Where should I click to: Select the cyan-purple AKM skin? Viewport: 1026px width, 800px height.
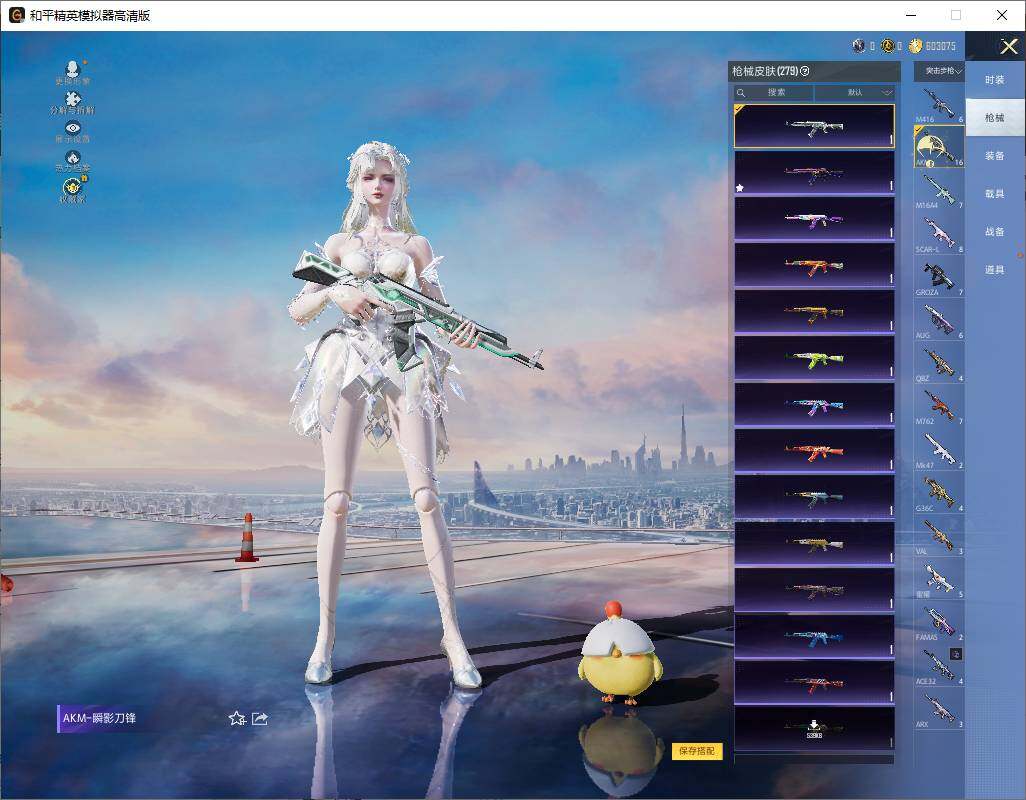tap(814, 405)
